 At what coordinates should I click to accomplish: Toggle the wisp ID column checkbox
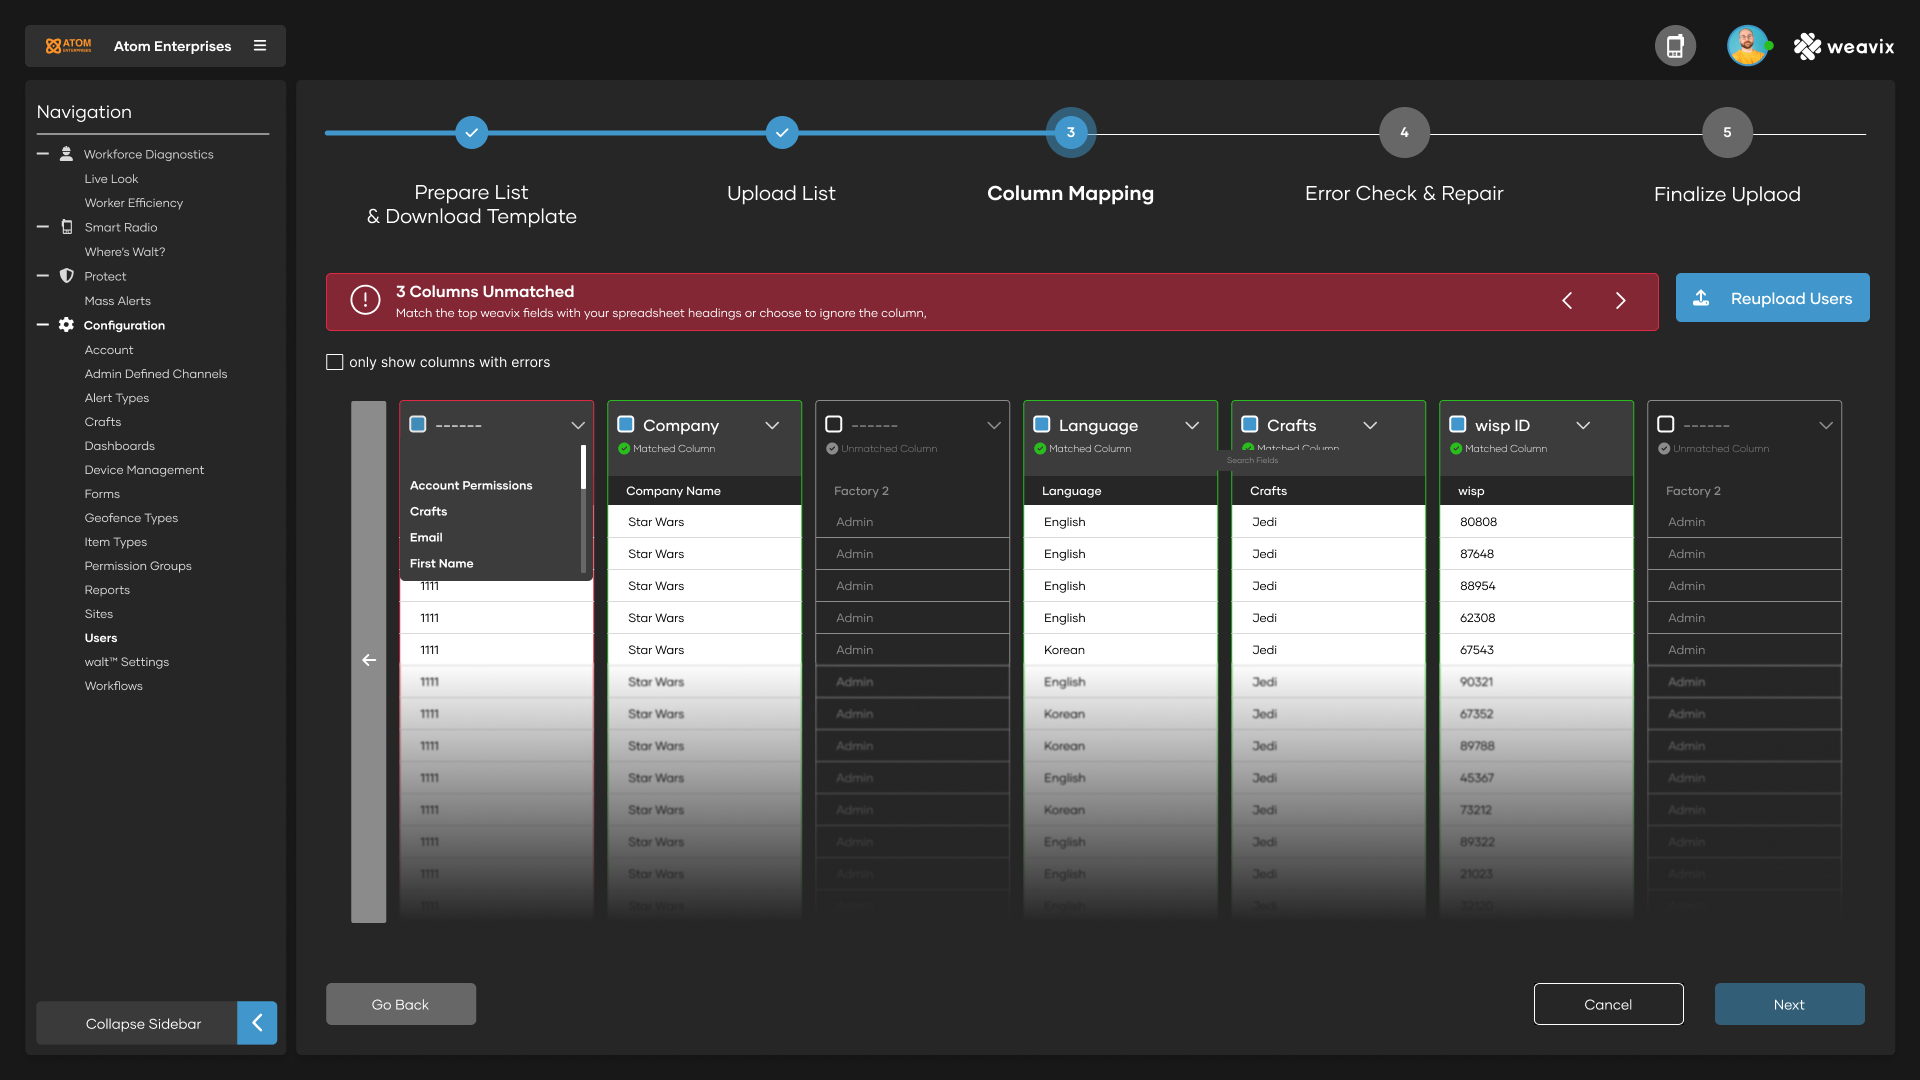[1458, 424]
